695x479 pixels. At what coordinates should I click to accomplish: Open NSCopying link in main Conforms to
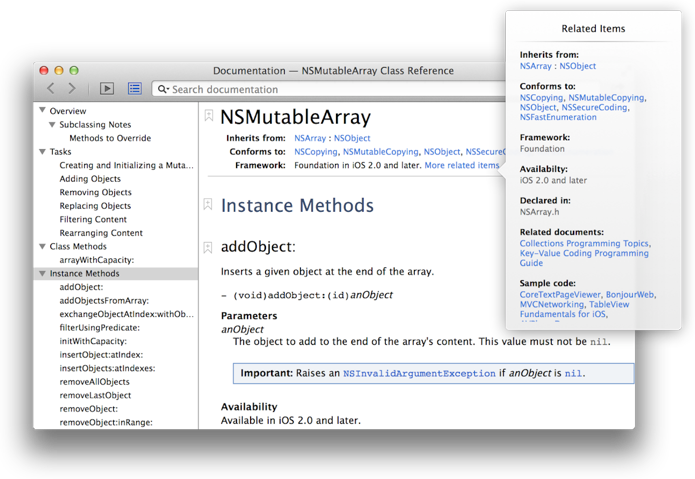[x=316, y=152]
